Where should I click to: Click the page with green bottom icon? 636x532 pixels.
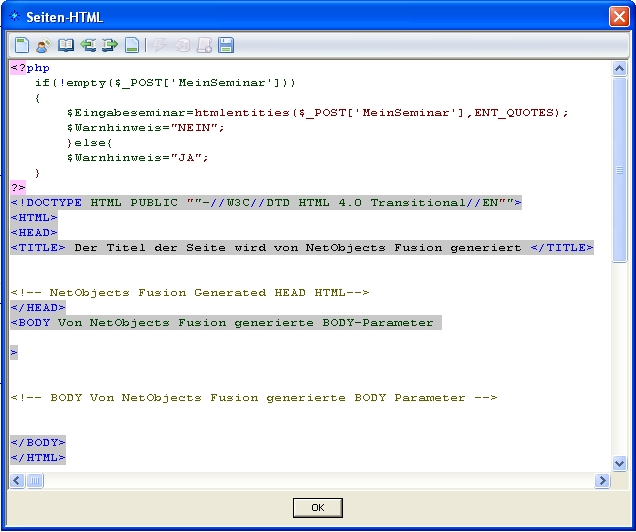click(x=132, y=45)
